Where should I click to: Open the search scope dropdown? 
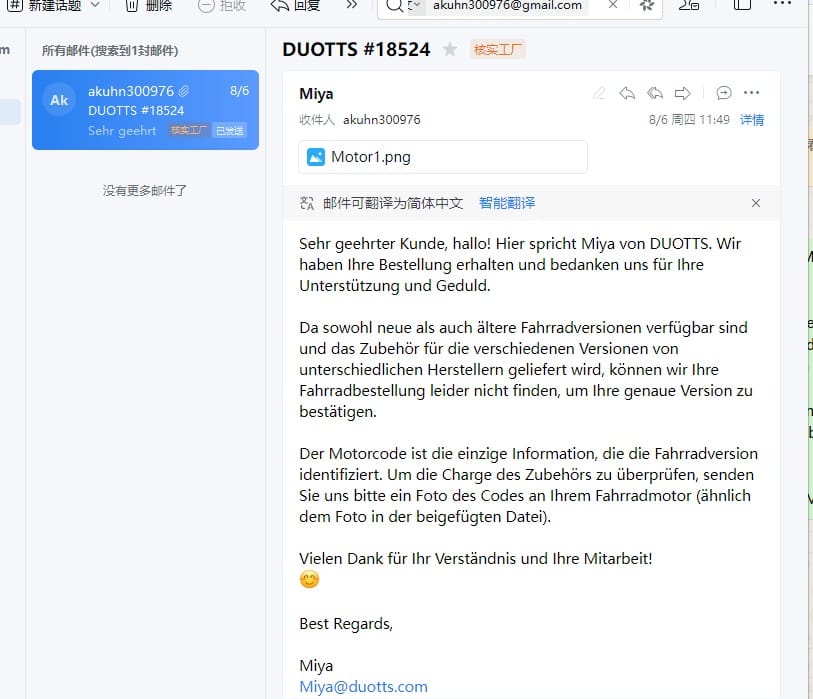[416, 6]
